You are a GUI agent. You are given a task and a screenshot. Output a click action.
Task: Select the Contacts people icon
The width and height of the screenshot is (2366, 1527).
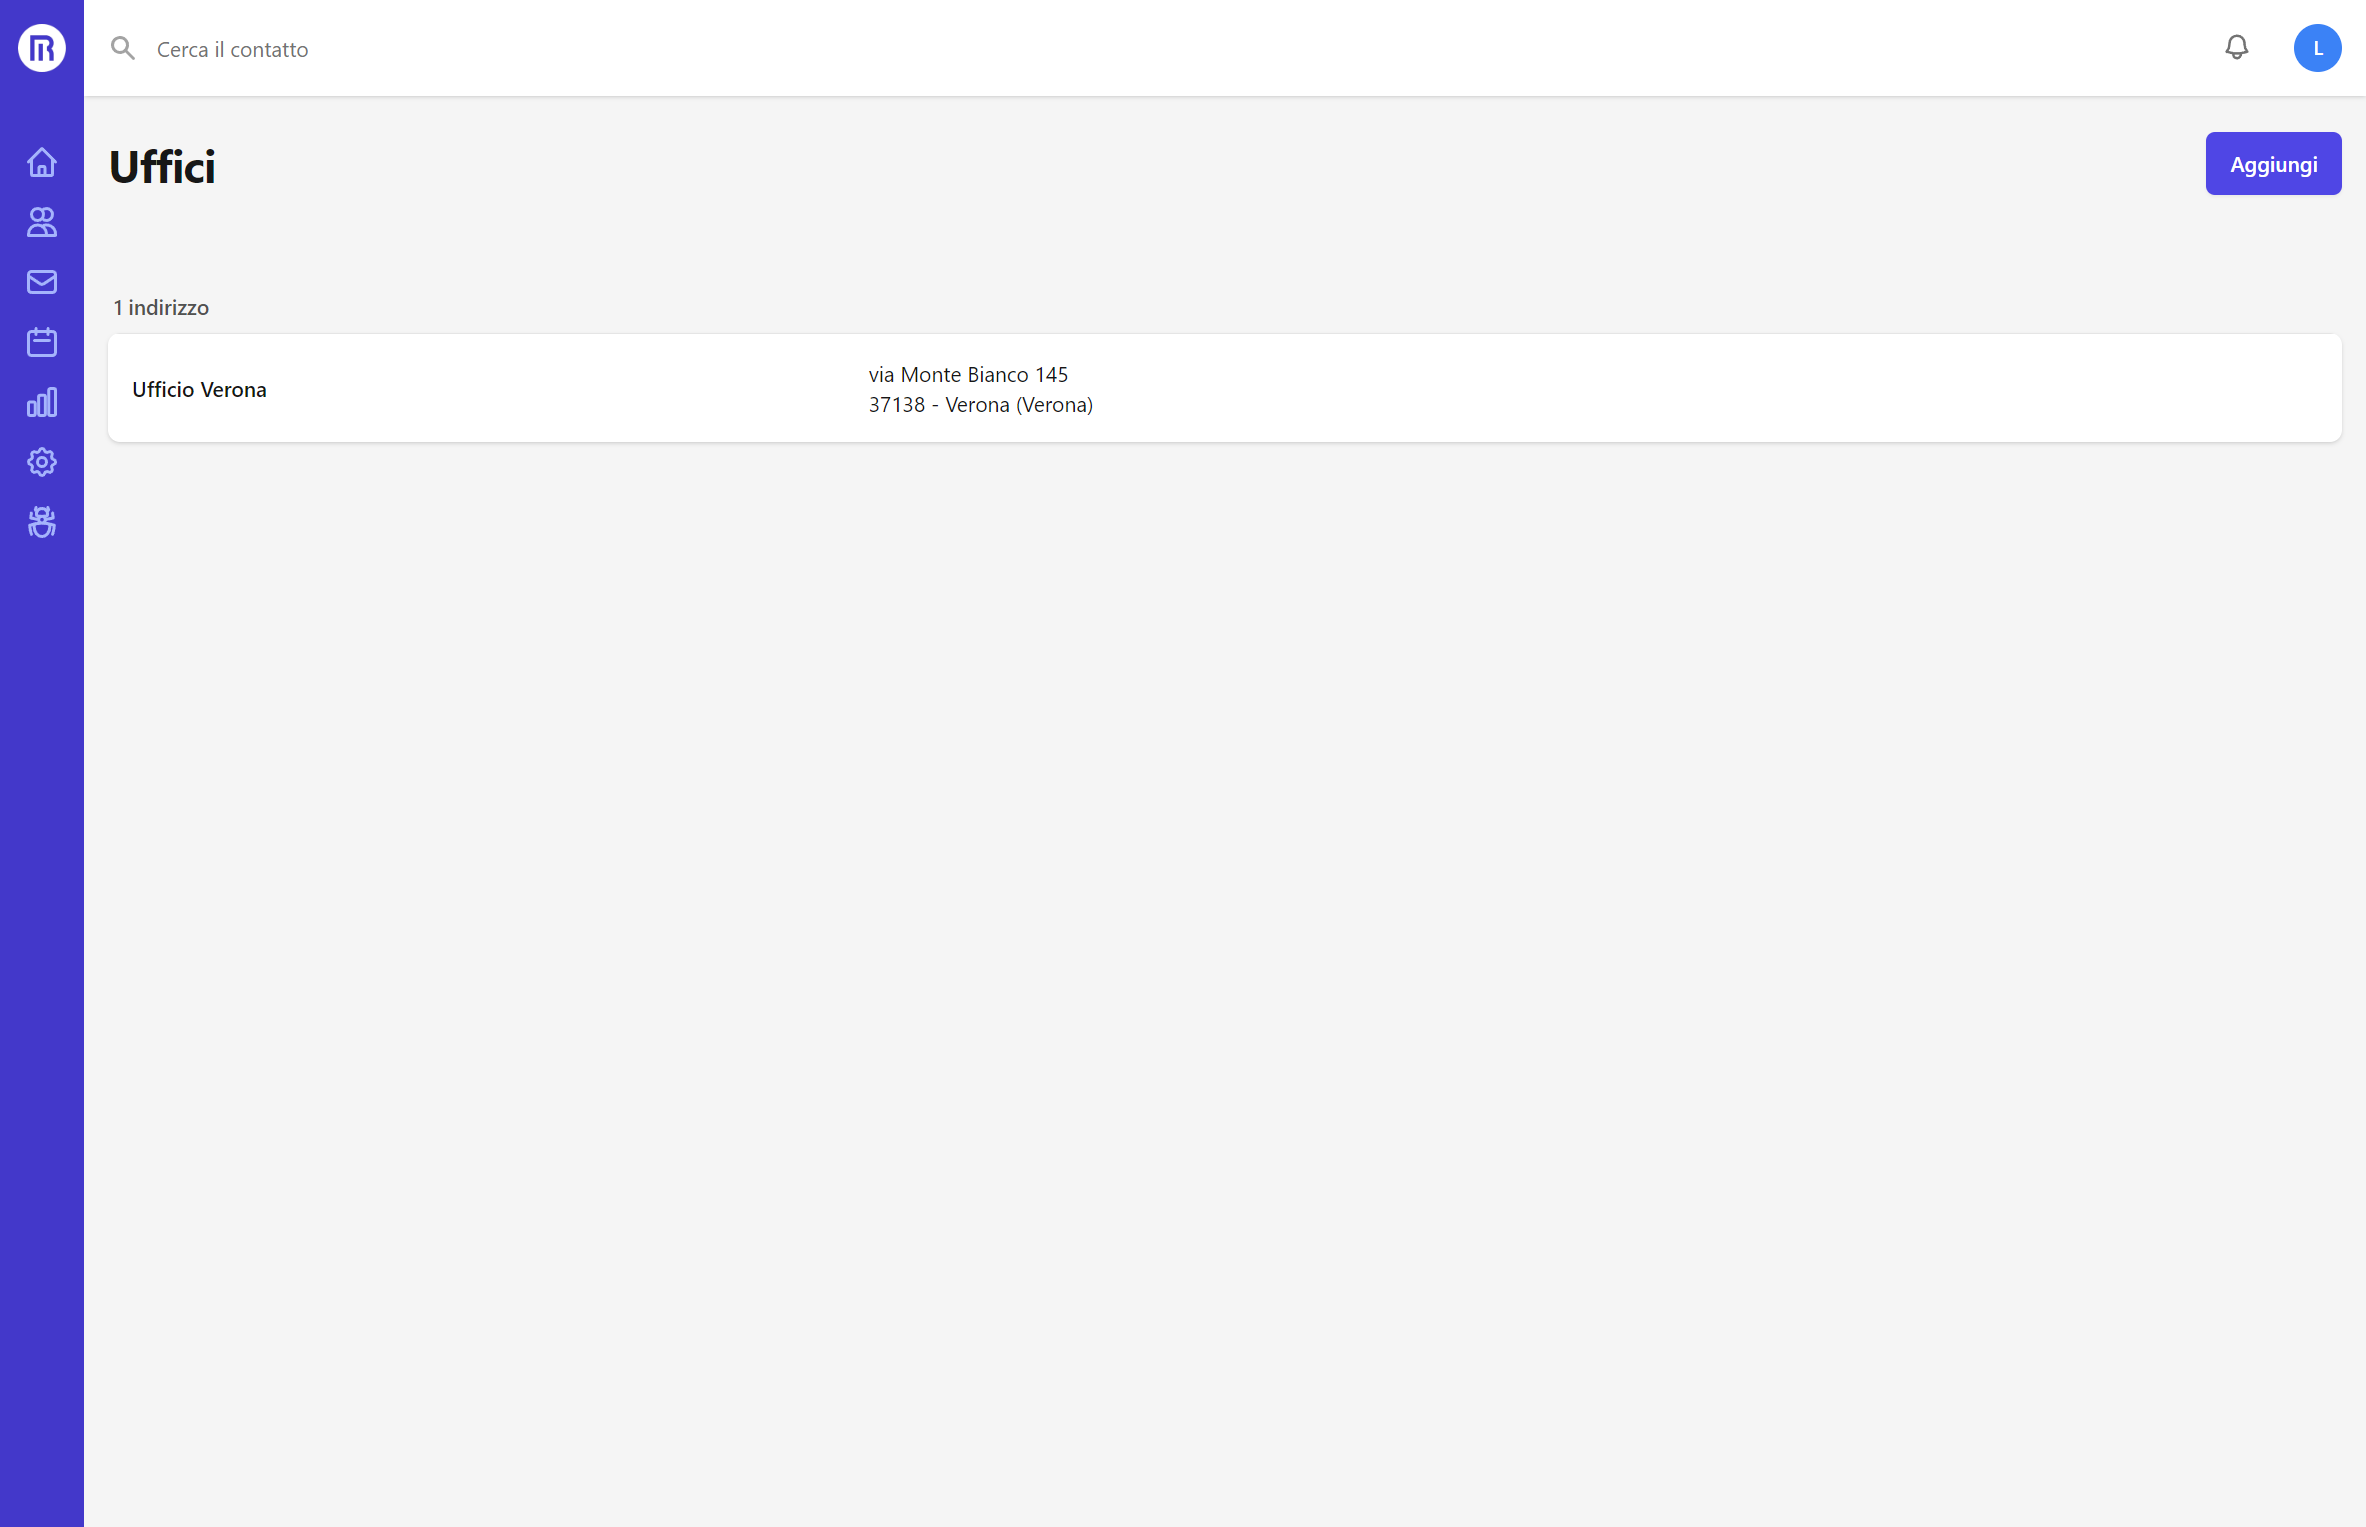tap(41, 222)
